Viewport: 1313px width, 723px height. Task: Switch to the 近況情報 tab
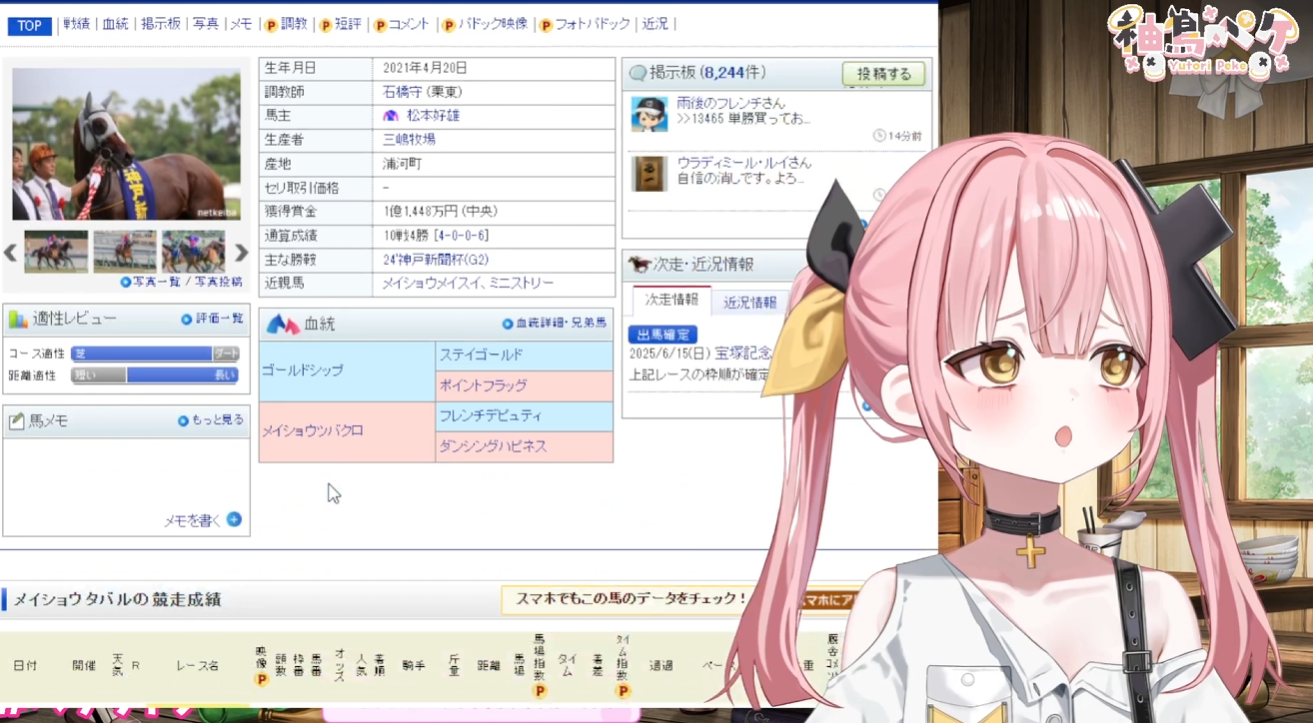point(750,302)
